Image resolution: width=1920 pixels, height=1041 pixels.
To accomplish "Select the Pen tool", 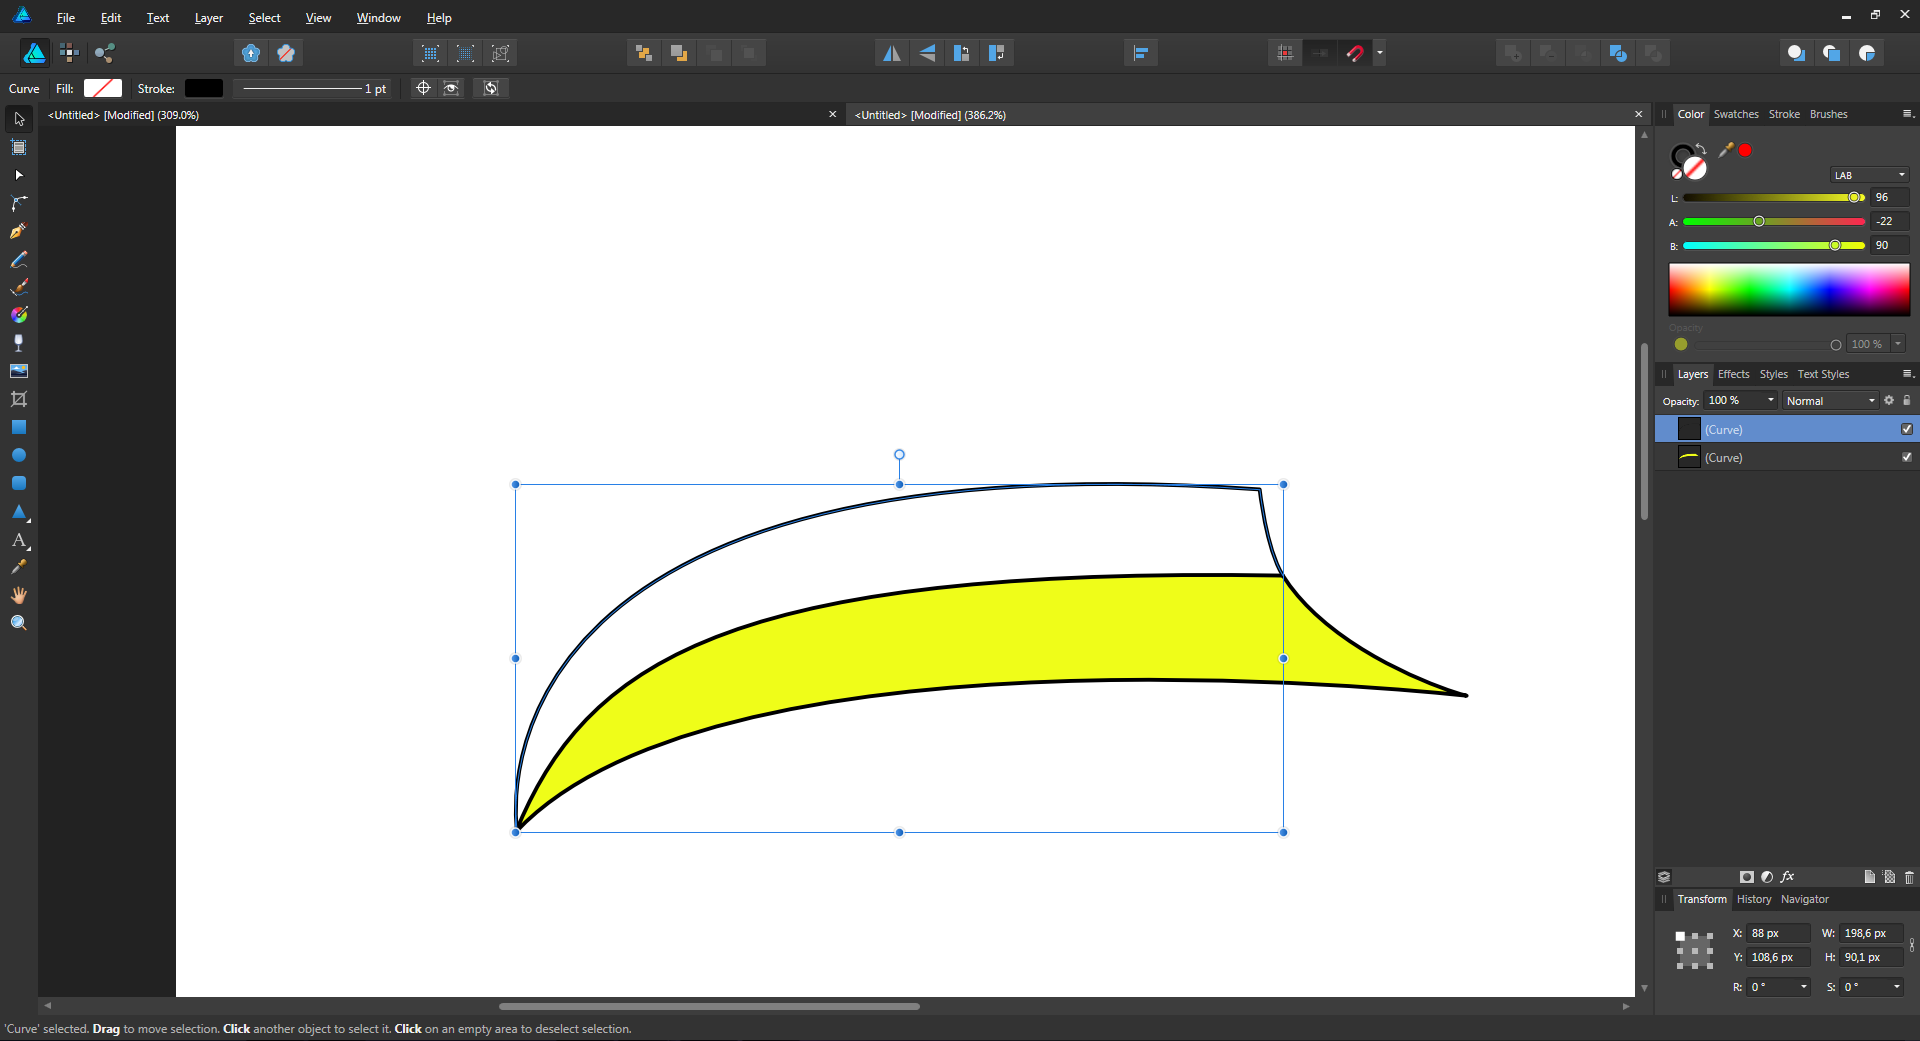I will click(x=18, y=231).
